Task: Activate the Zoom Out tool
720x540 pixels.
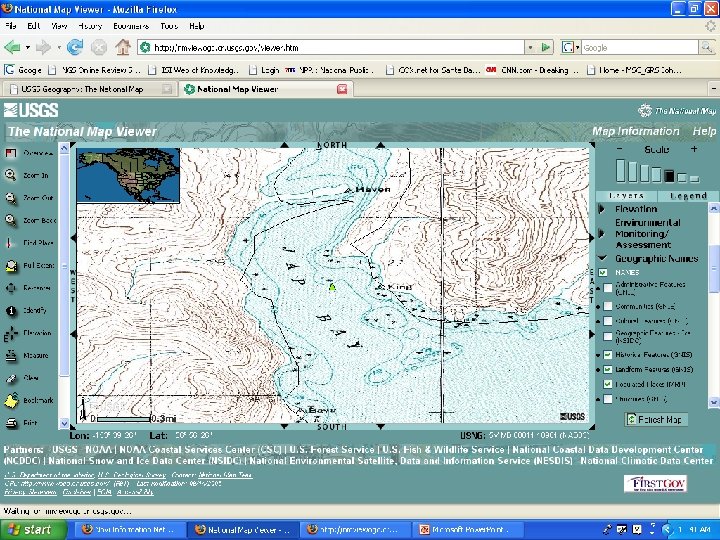Action: point(11,198)
